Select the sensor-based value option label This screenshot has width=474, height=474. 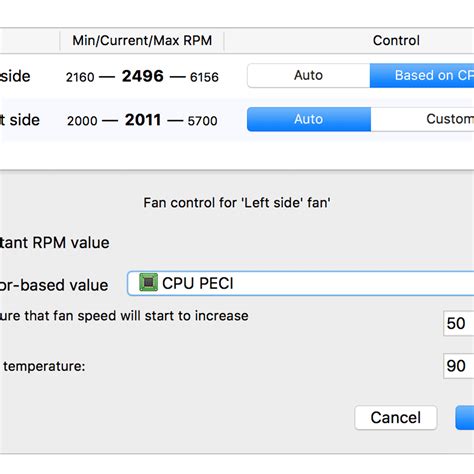click(x=54, y=285)
